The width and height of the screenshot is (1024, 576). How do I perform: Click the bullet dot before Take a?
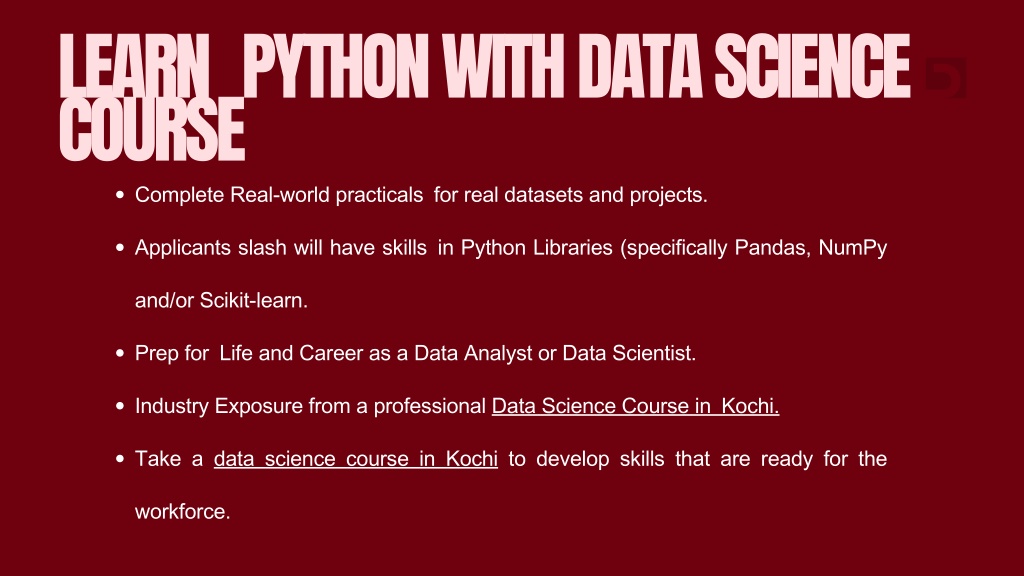pos(120,460)
